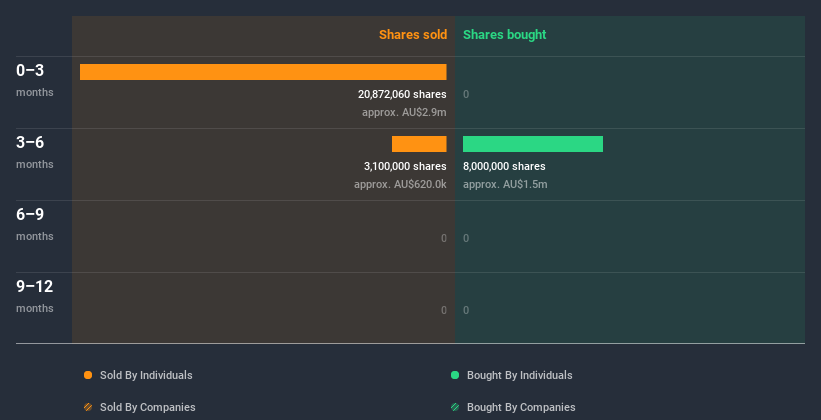Click the orange Sold By Individuals legend dot
Screen dimensions: 821x420
[88, 375]
